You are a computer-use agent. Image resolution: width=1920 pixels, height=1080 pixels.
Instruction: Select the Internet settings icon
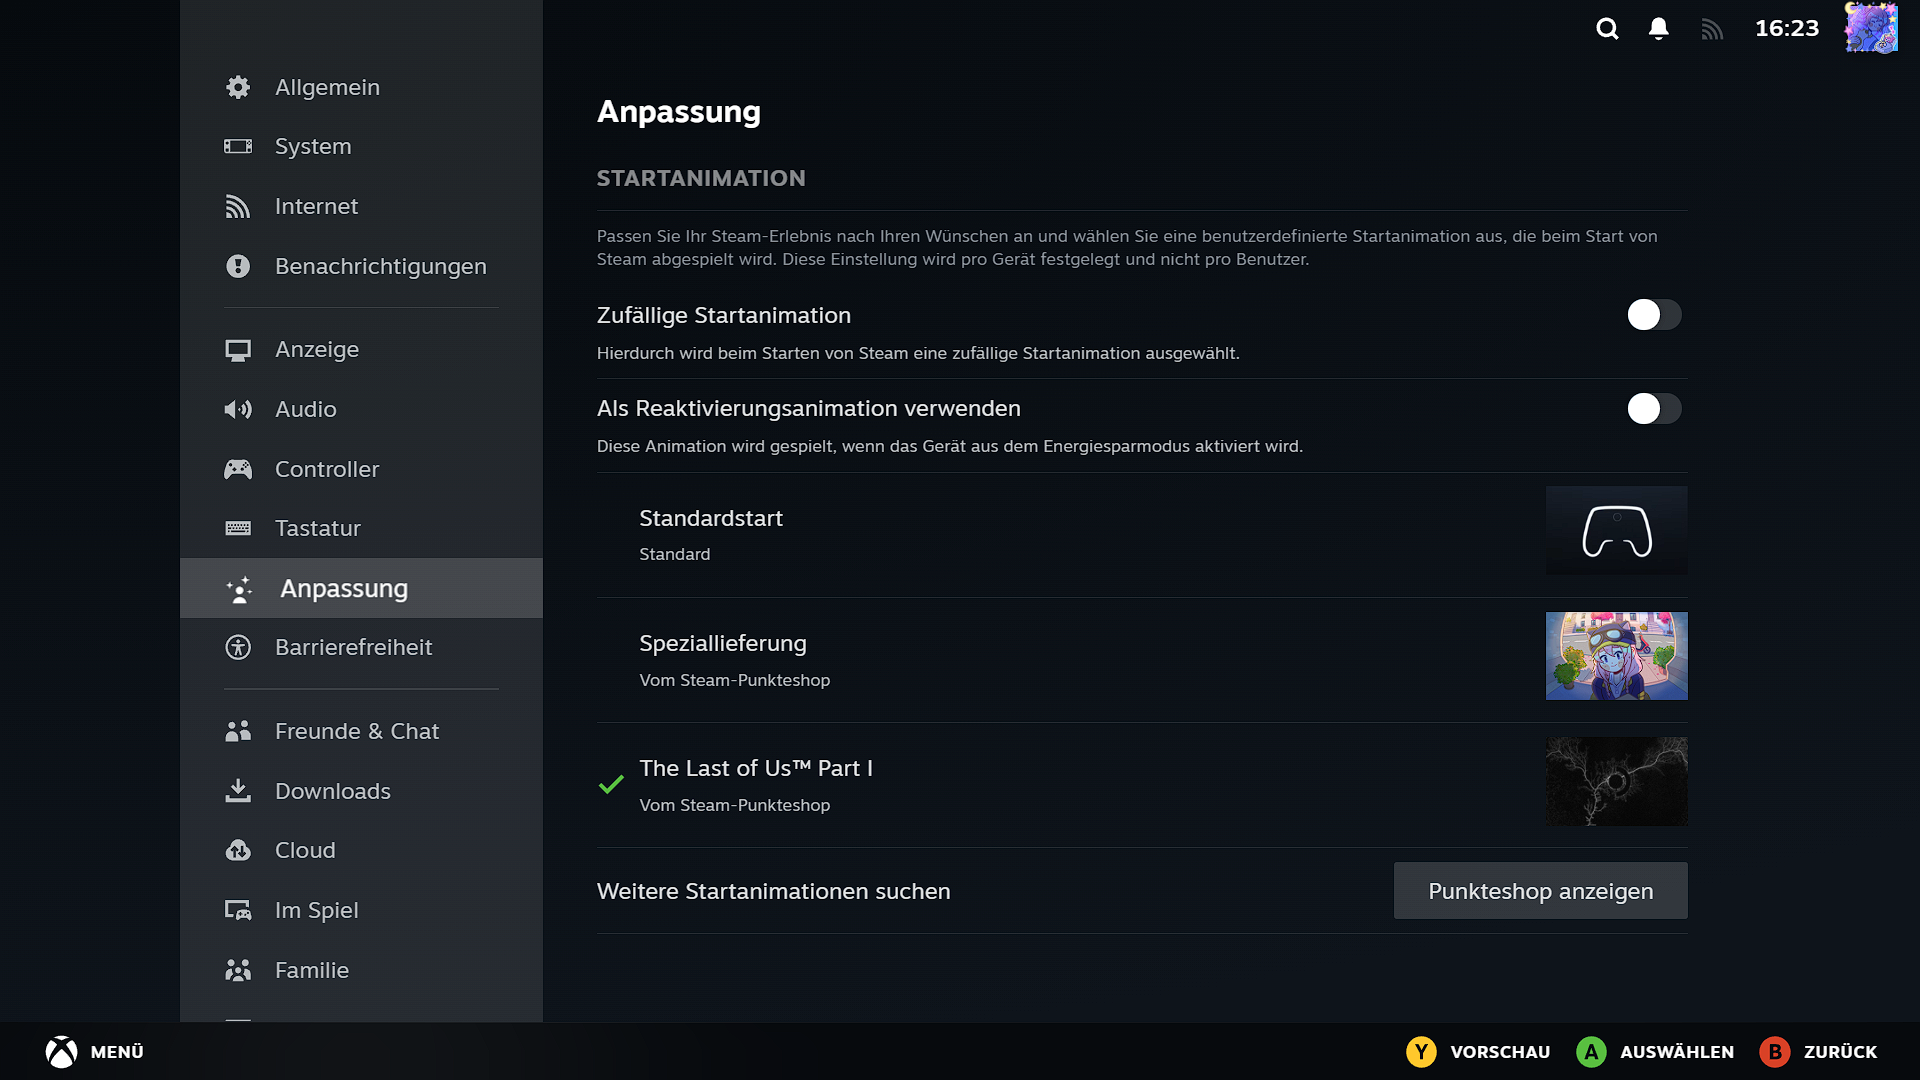pos(238,206)
